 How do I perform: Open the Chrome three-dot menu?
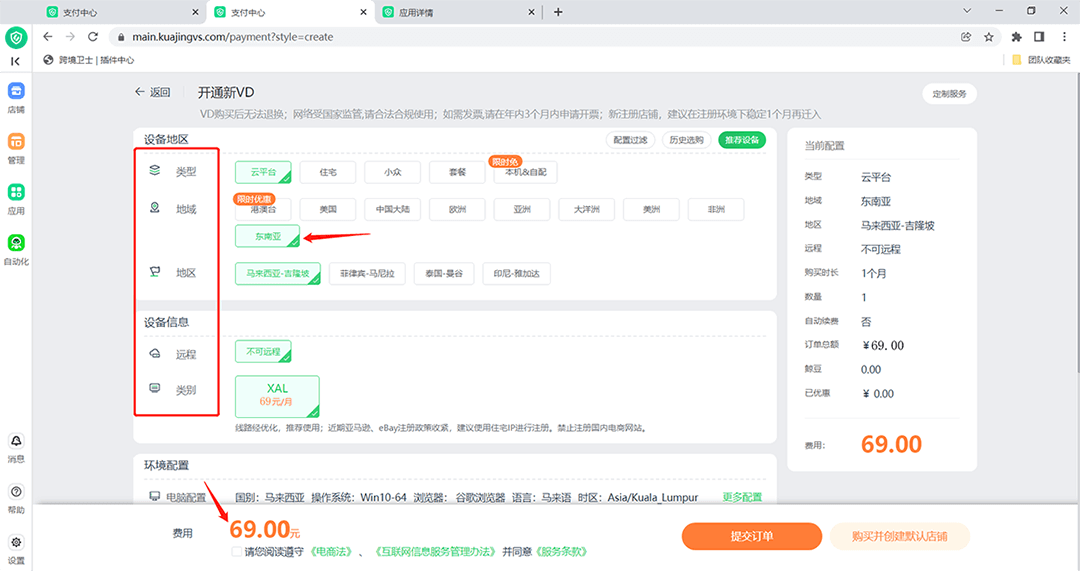(x=1063, y=37)
